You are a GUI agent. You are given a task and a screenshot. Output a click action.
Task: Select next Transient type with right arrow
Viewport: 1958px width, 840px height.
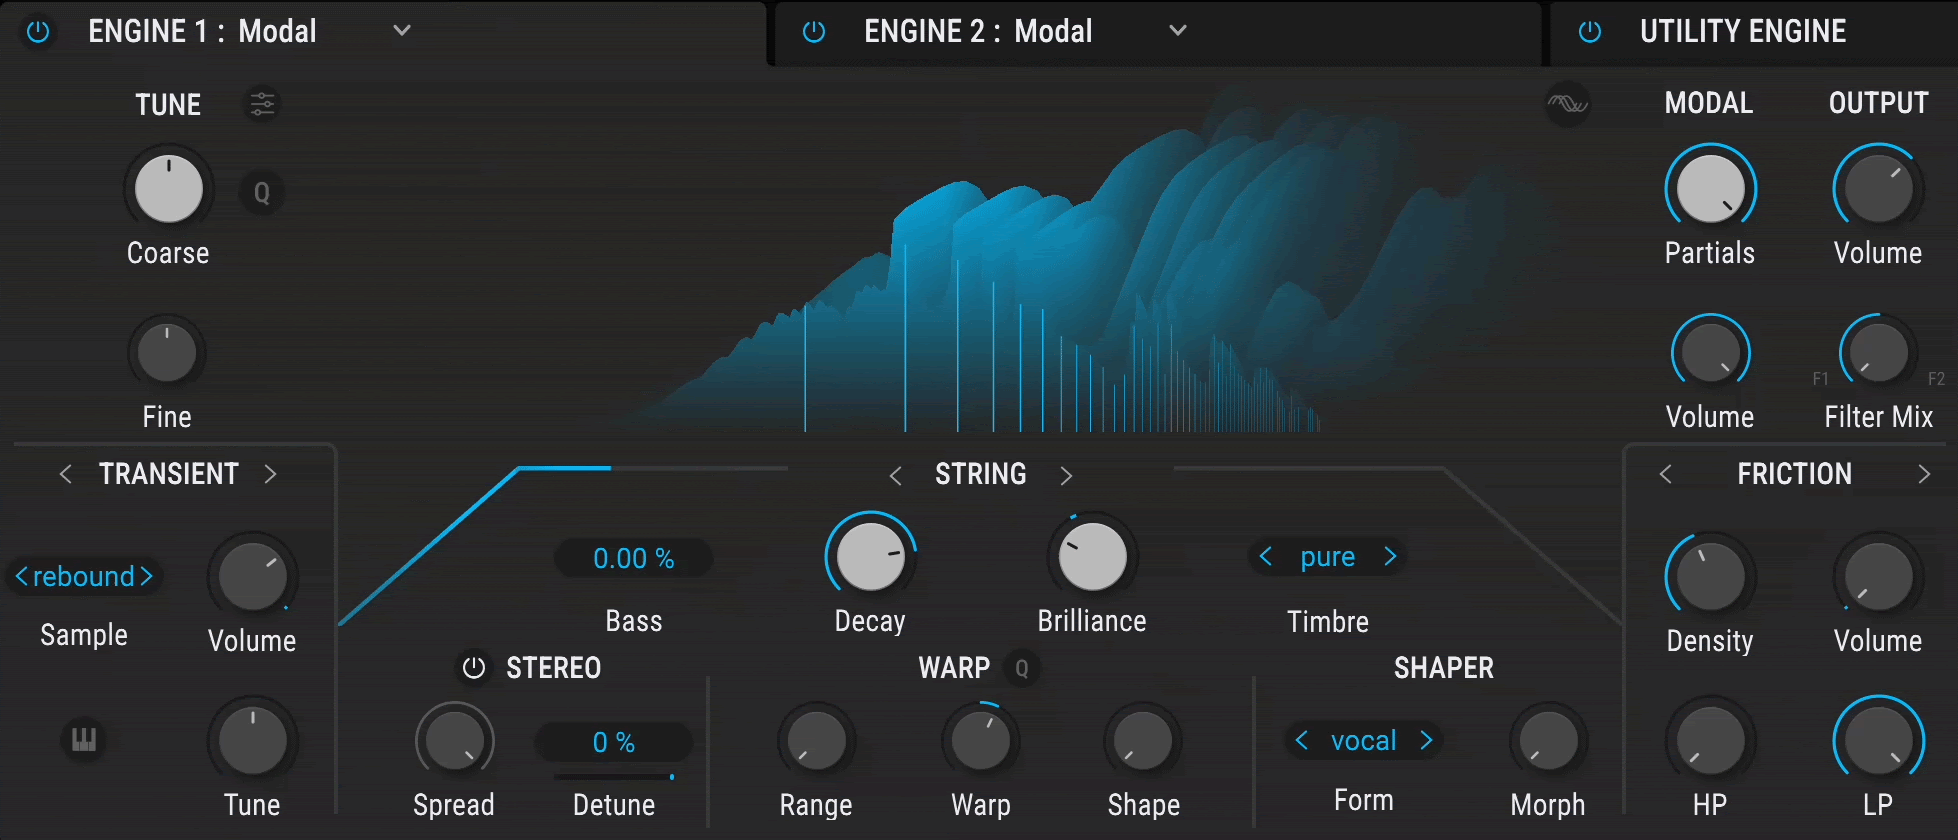click(x=270, y=474)
